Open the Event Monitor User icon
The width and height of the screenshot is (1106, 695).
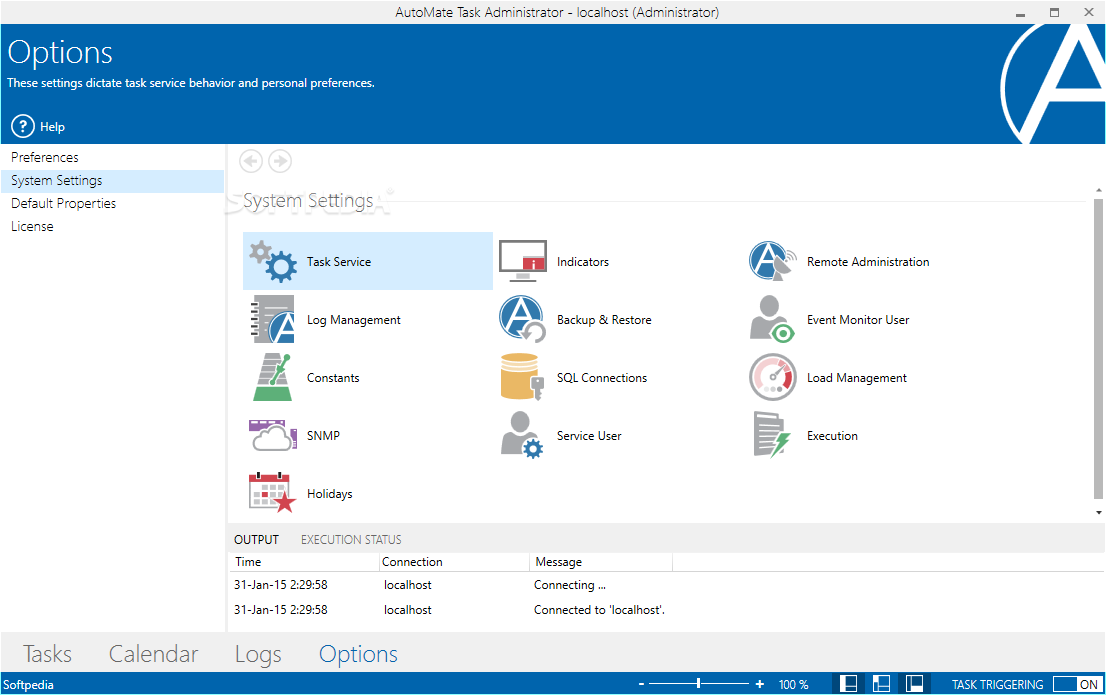(x=772, y=319)
